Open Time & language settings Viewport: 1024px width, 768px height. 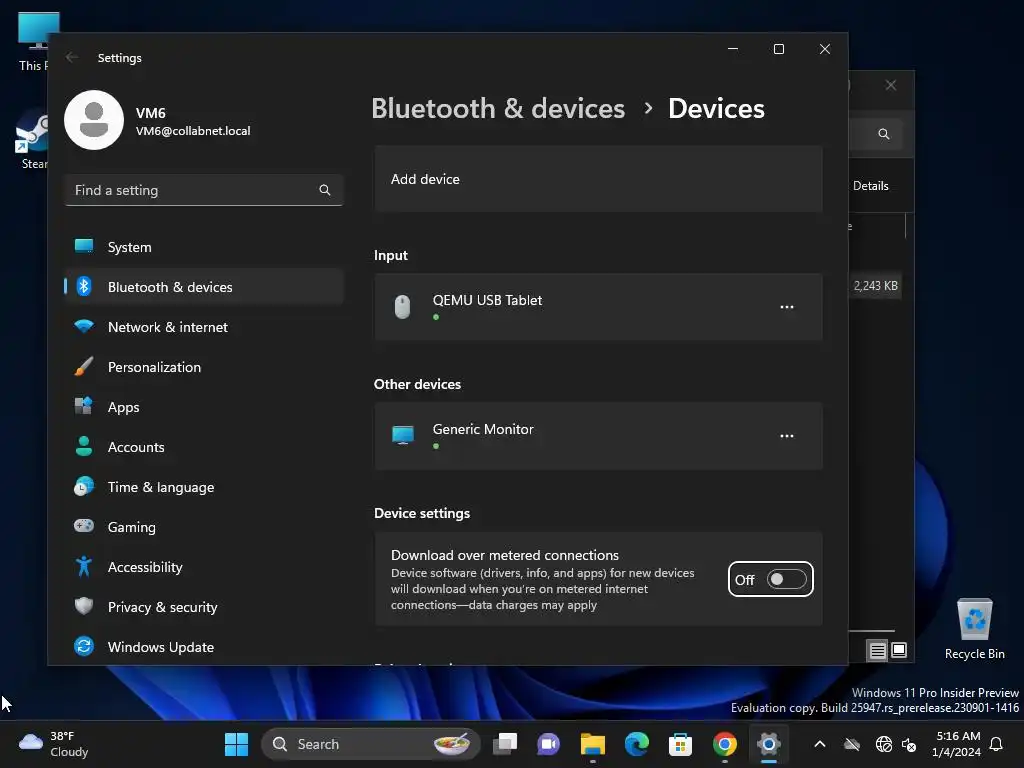pos(204,487)
